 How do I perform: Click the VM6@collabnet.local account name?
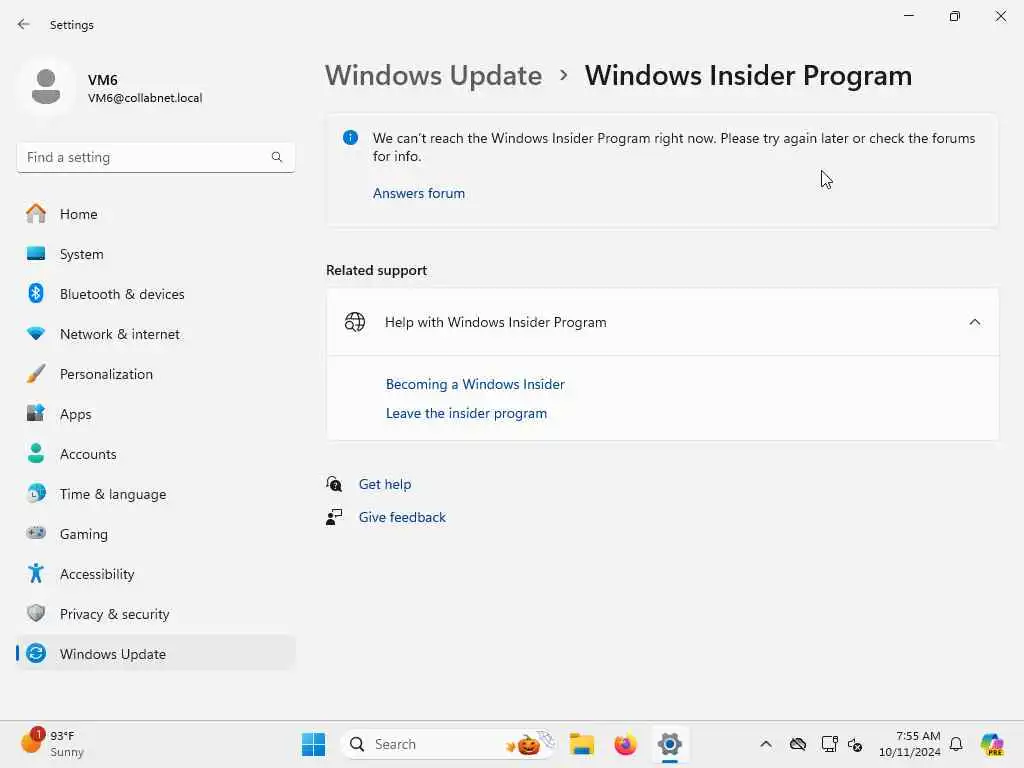click(145, 98)
